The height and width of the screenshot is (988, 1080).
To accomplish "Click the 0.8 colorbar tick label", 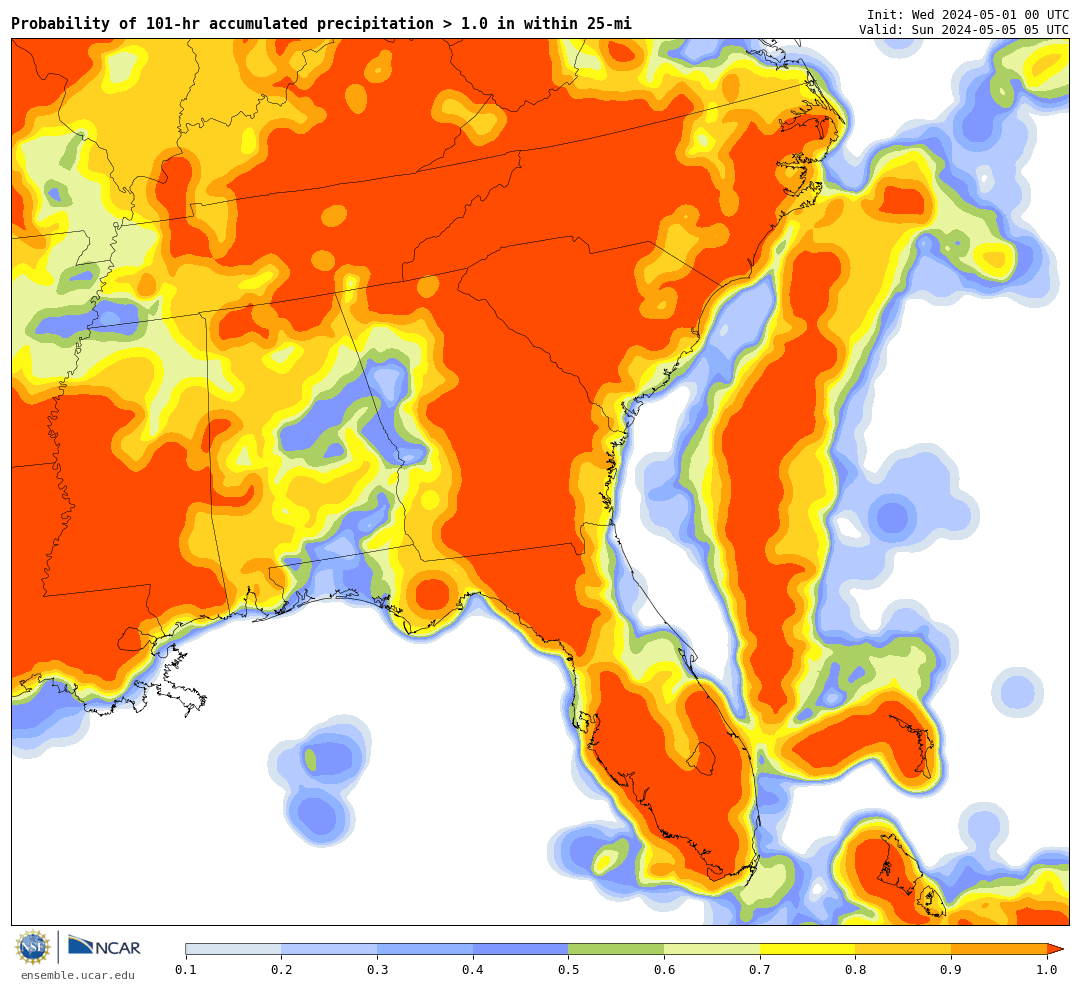I will point(855,969).
